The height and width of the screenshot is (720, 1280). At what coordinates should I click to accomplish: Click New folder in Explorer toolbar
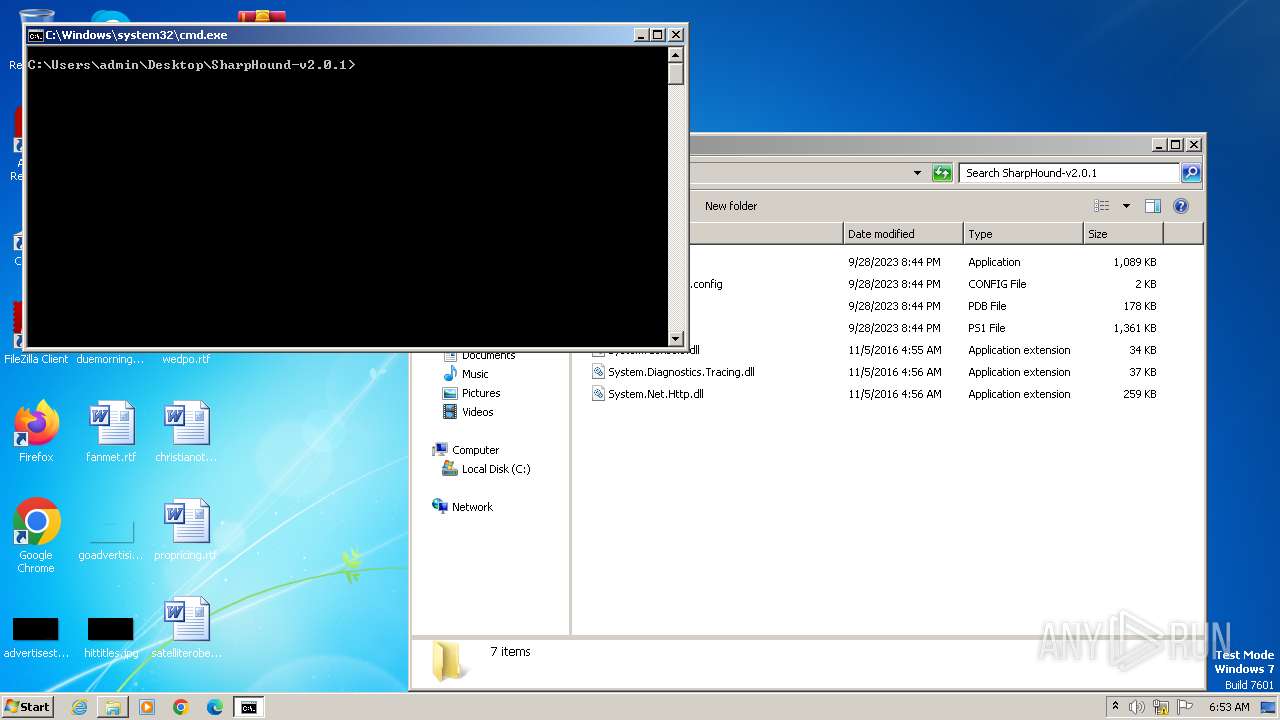(731, 206)
